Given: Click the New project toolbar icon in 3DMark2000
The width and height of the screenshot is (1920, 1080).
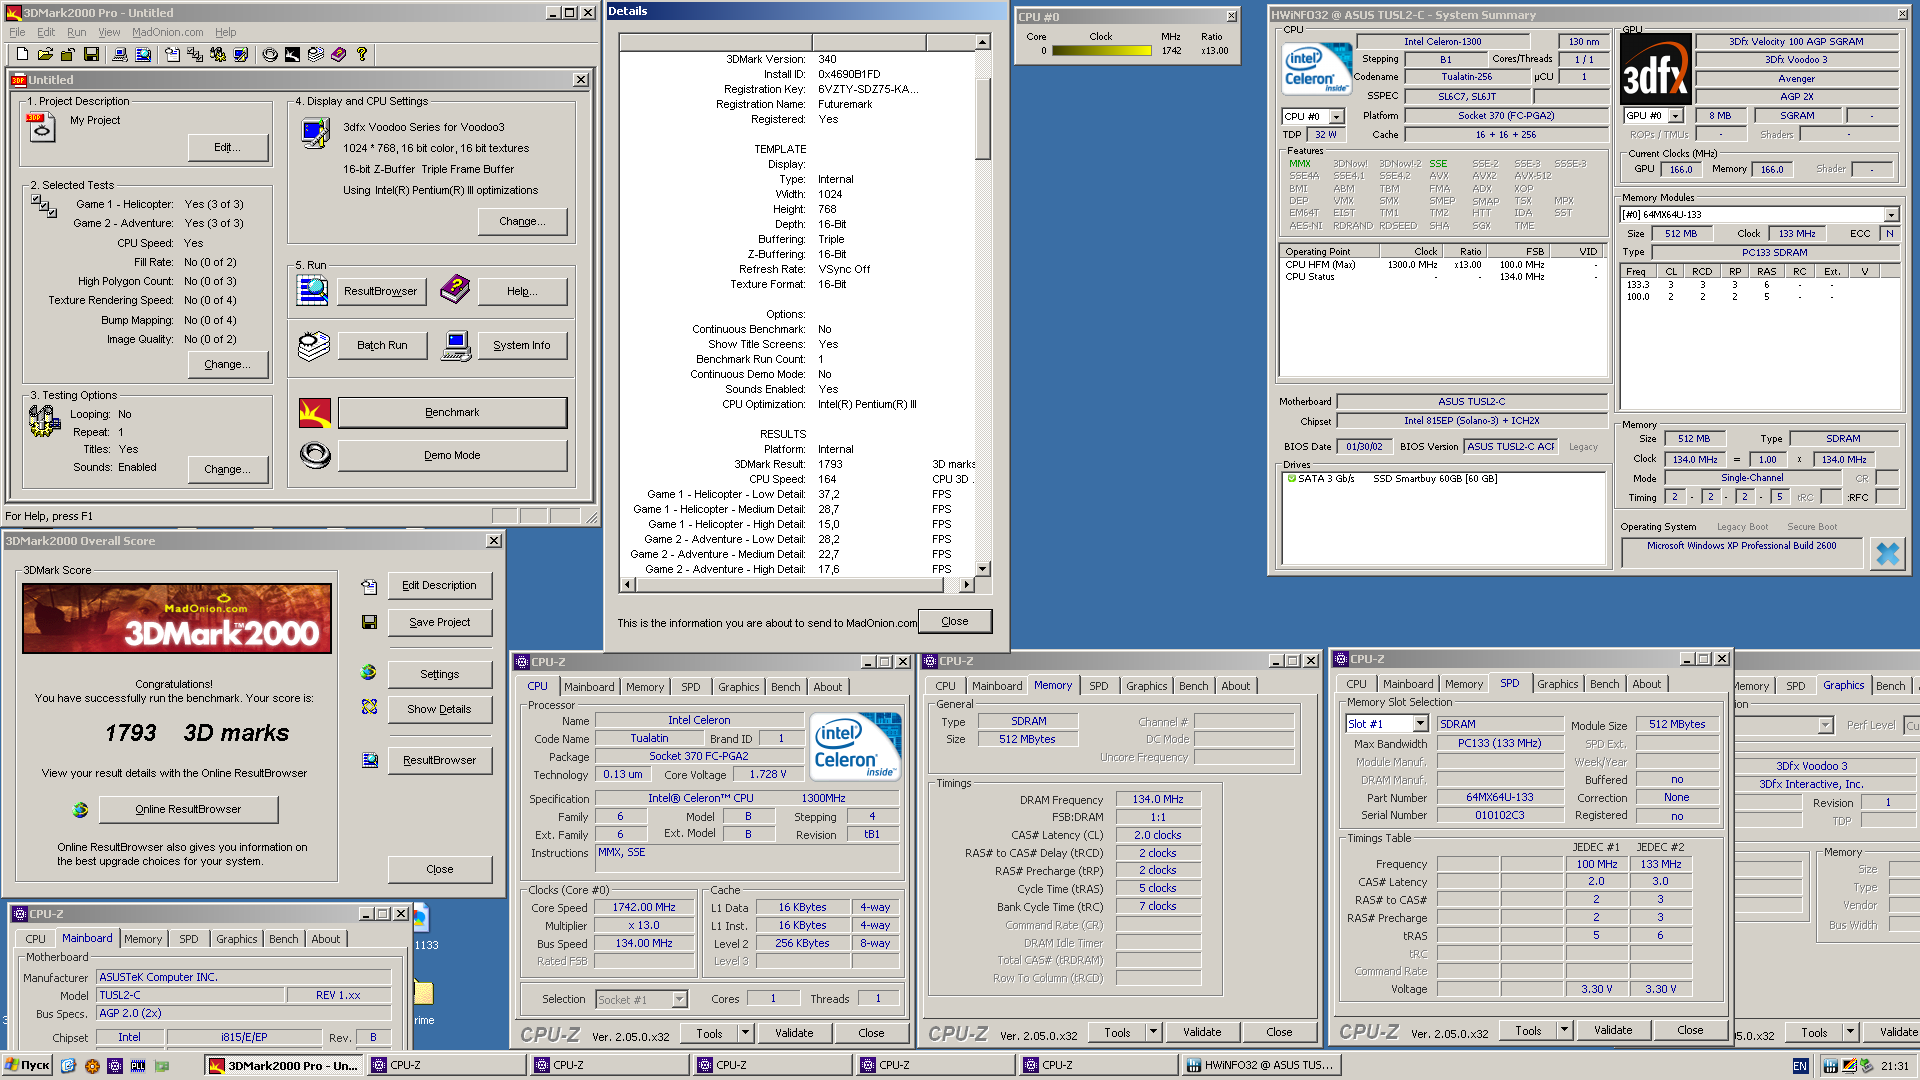Looking at the screenshot, I should click(x=21, y=55).
